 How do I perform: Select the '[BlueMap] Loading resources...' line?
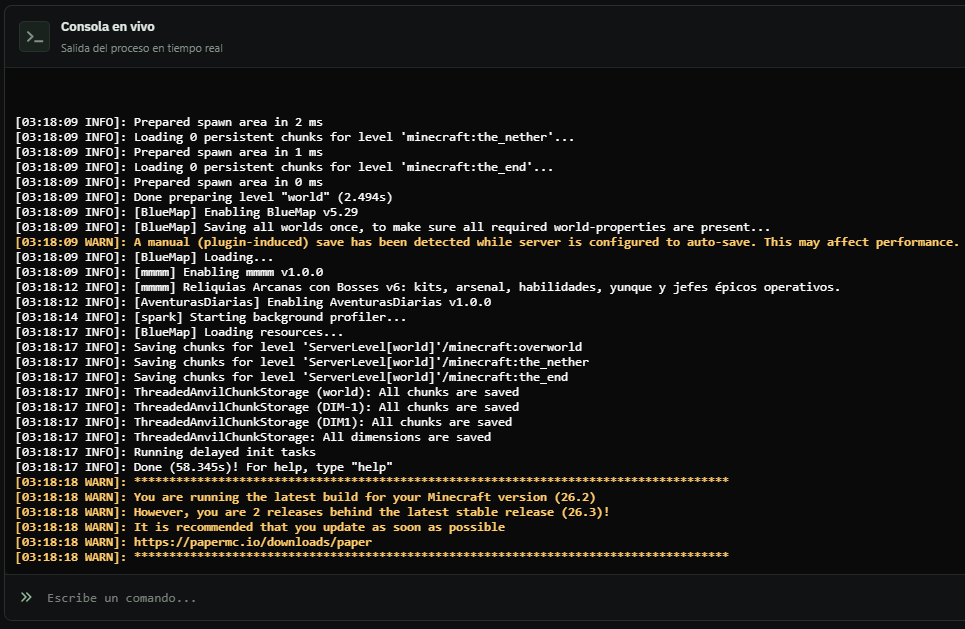pyautogui.click(x=180, y=332)
